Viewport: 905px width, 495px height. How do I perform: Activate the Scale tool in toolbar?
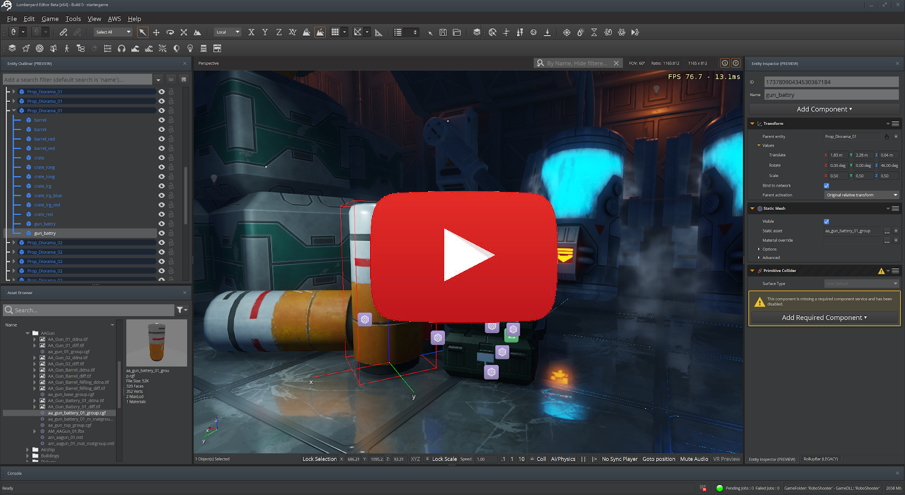(184, 32)
